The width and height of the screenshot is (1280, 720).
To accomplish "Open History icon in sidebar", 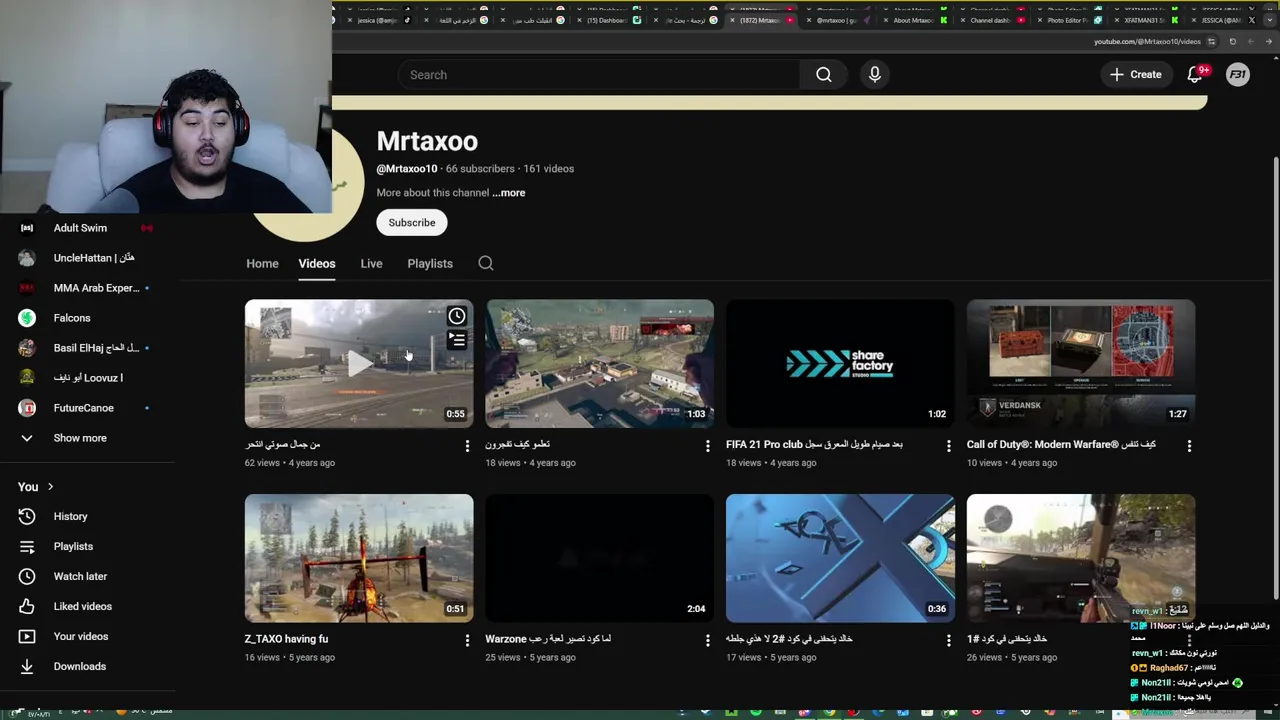I will pyautogui.click(x=27, y=517).
